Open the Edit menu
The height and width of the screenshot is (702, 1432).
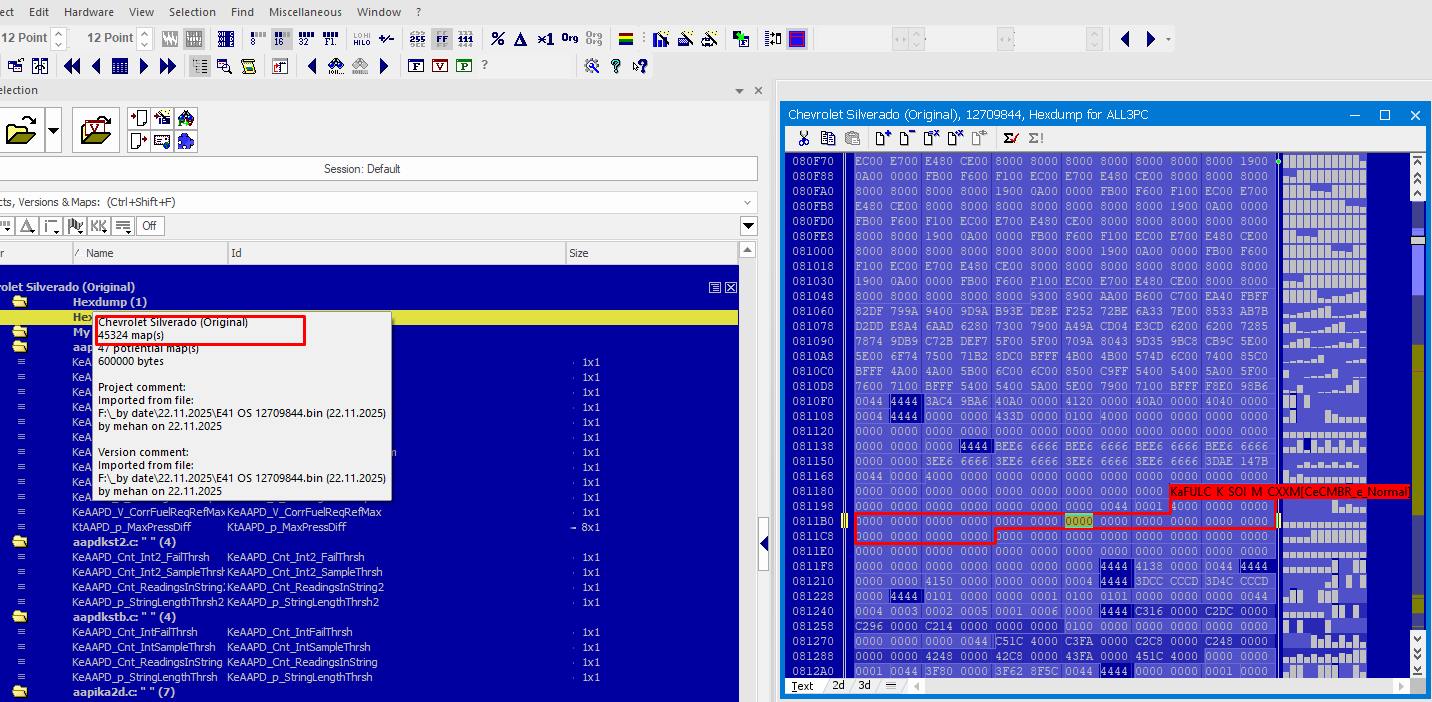(39, 12)
